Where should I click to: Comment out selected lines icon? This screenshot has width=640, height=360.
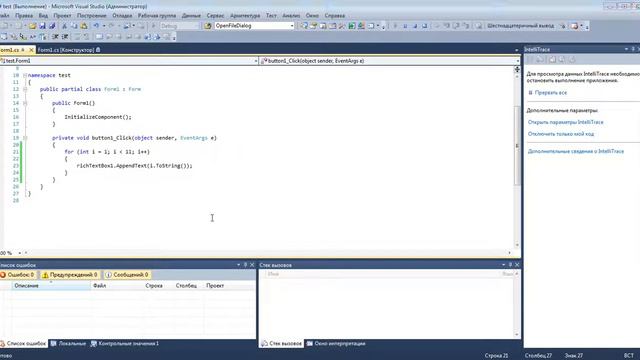tap(77, 37)
